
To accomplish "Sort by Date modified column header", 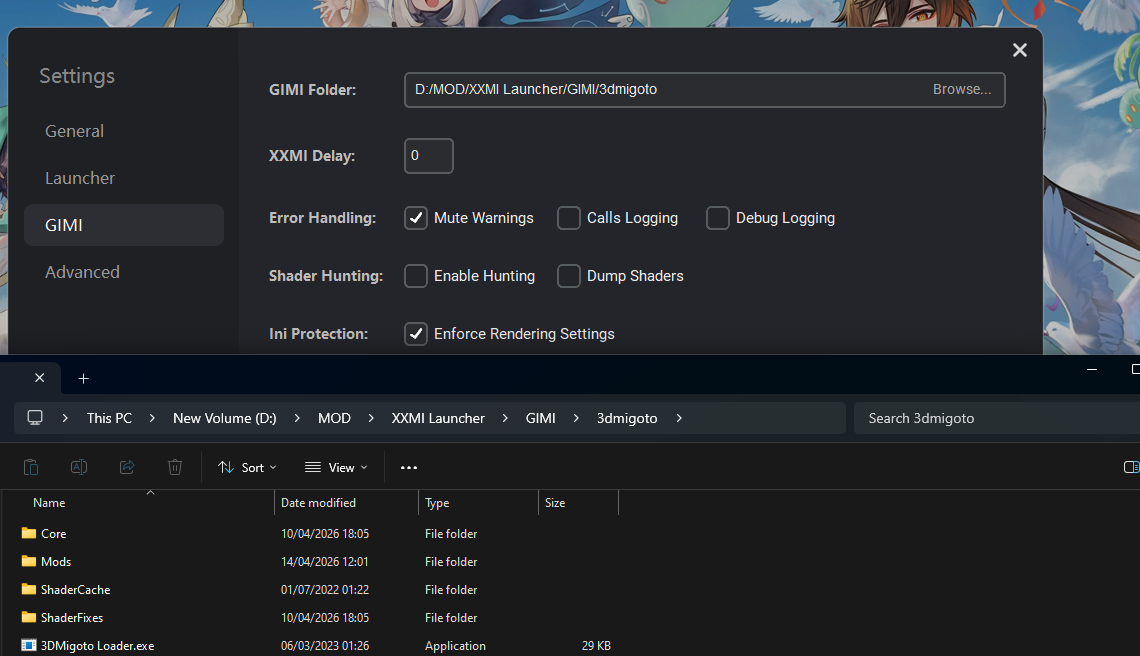I will (346, 503).
